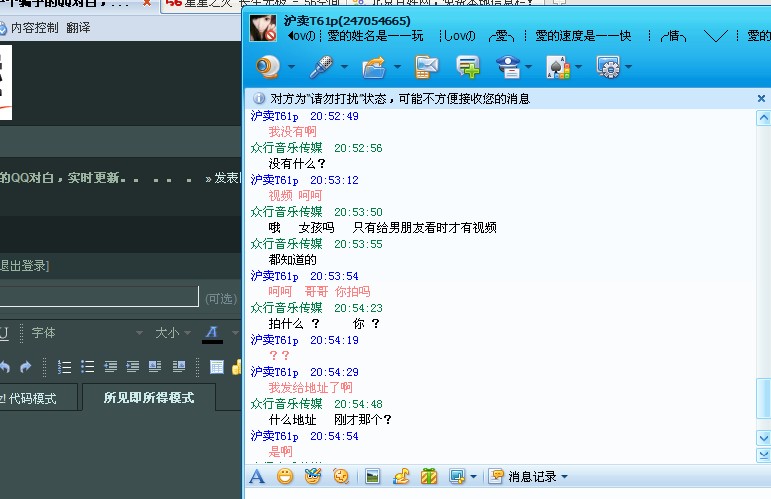This screenshot has height=499, width=771.
Task: Increase indent in editor toolbar
Action: [133, 367]
